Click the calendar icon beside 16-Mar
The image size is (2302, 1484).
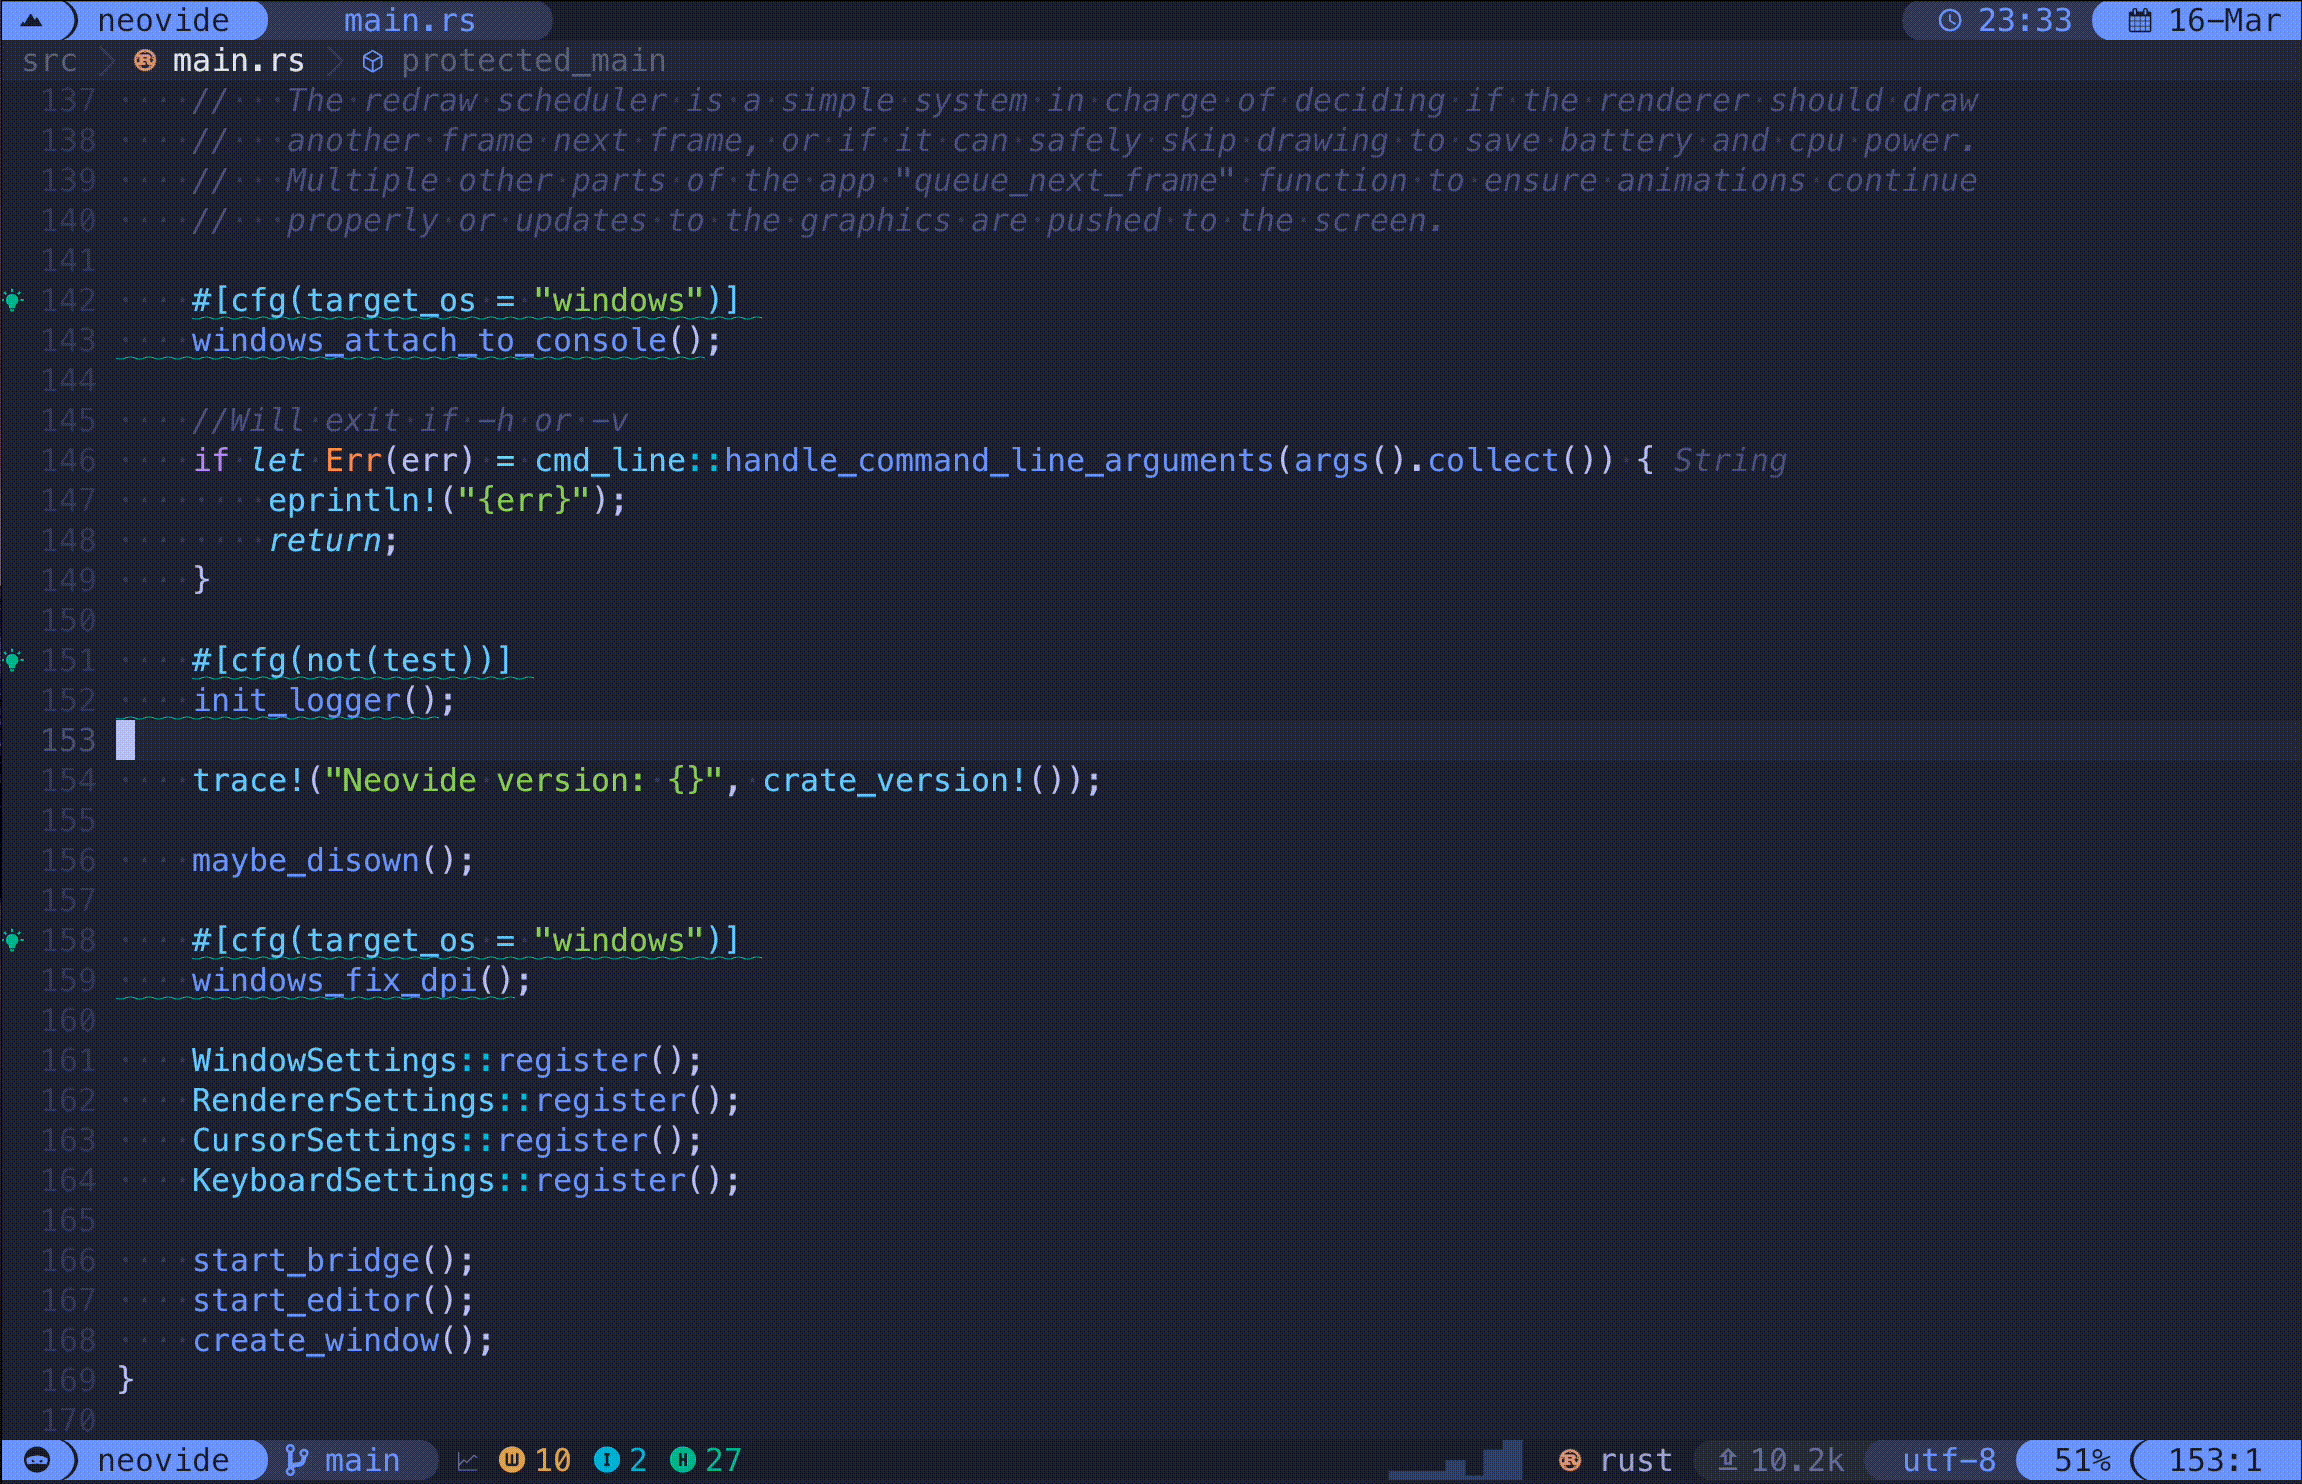coord(2140,20)
